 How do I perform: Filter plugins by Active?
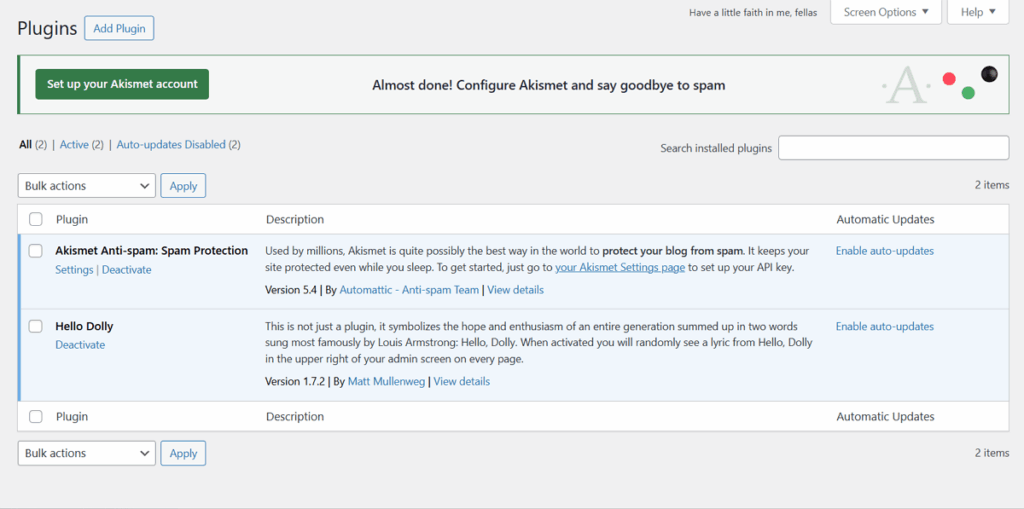point(74,145)
